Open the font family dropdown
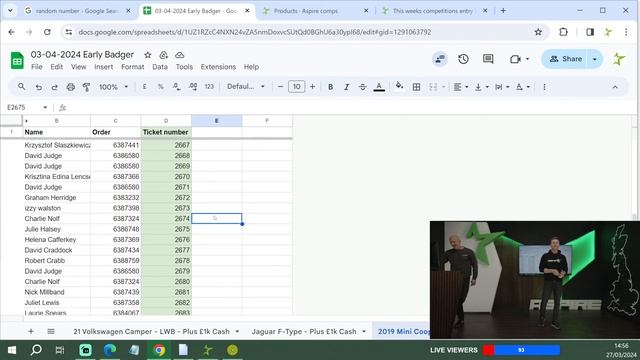The height and width of the screenshot is (360, 640). [246, 87]
